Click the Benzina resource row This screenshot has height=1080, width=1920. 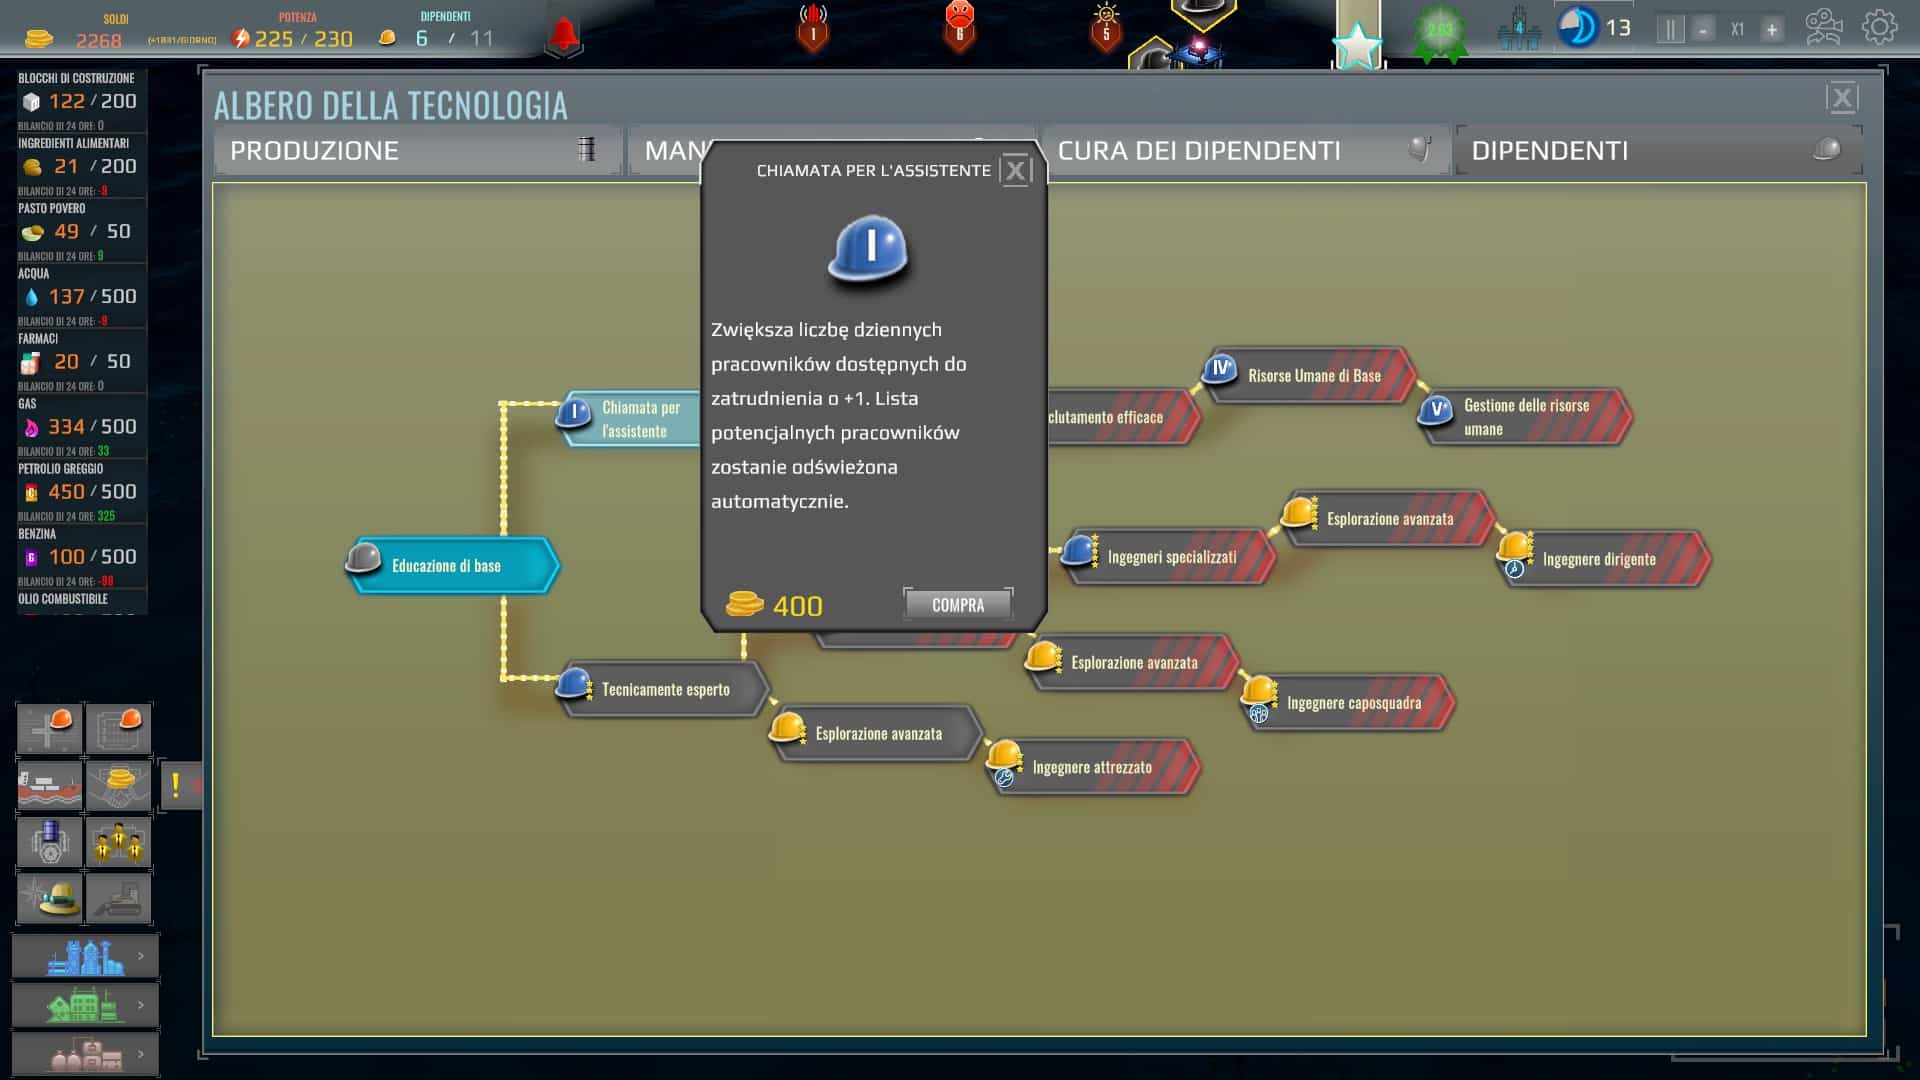click(x=82, y=556)
